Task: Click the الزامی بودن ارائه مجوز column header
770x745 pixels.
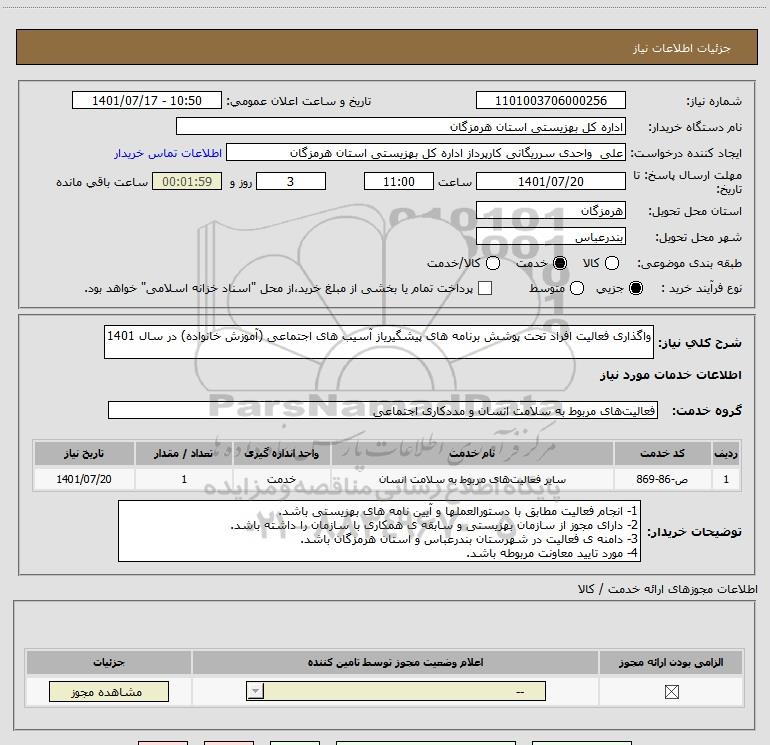Action: click(671, 662)
